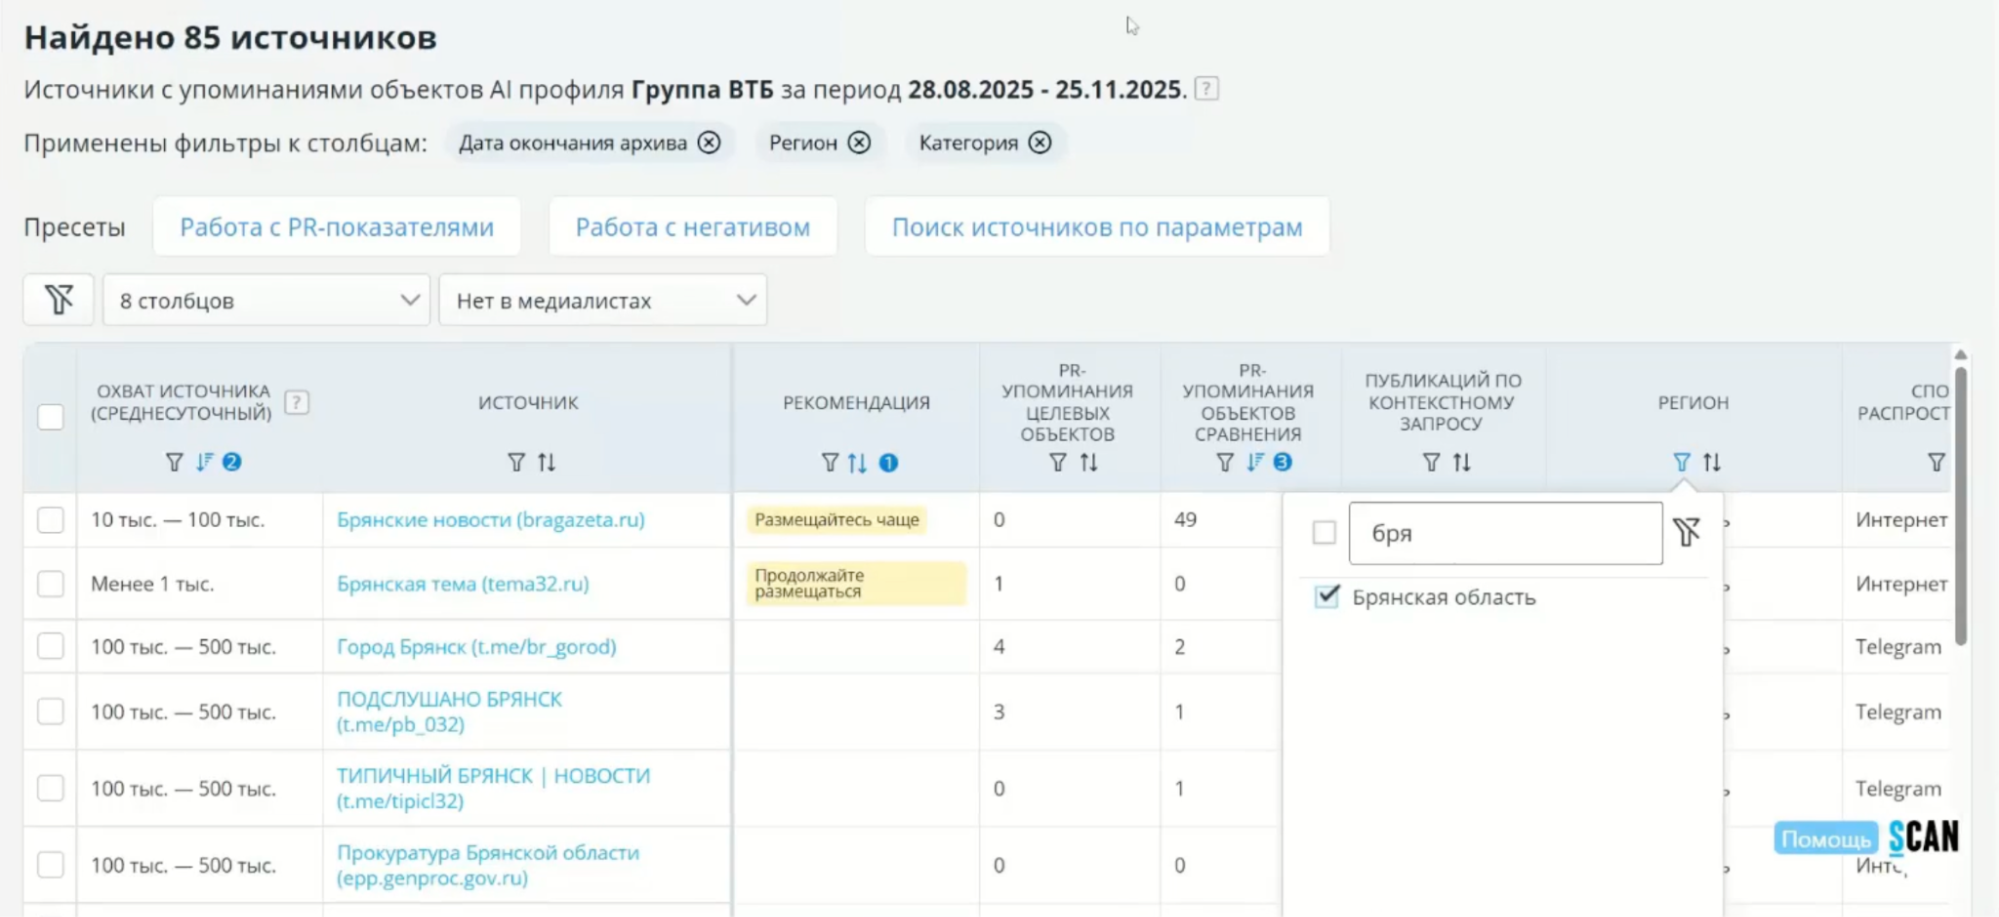1999x917 pixels.
Task: Click the region search field with 'бря'
Action: point(1505,534)
